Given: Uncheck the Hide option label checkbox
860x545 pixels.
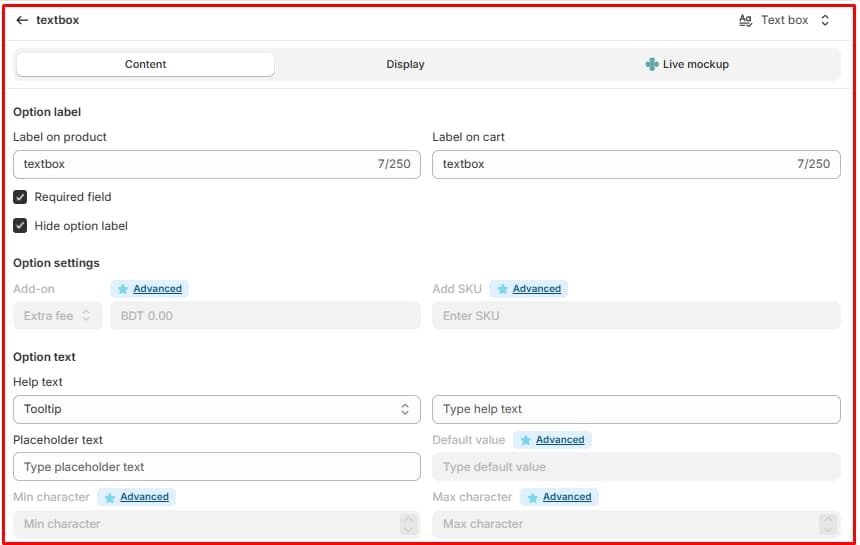Looking at the screenshot, I should pos(20,226).
